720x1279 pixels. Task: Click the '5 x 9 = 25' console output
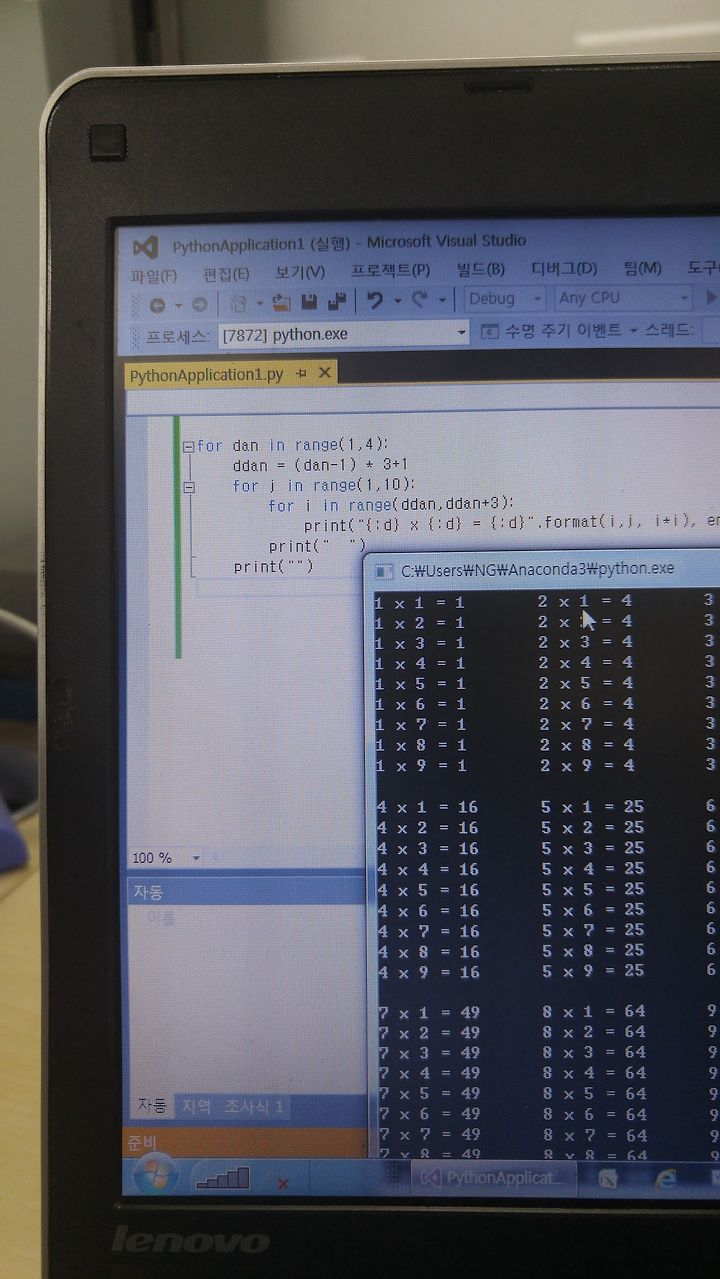pos(593,970)
